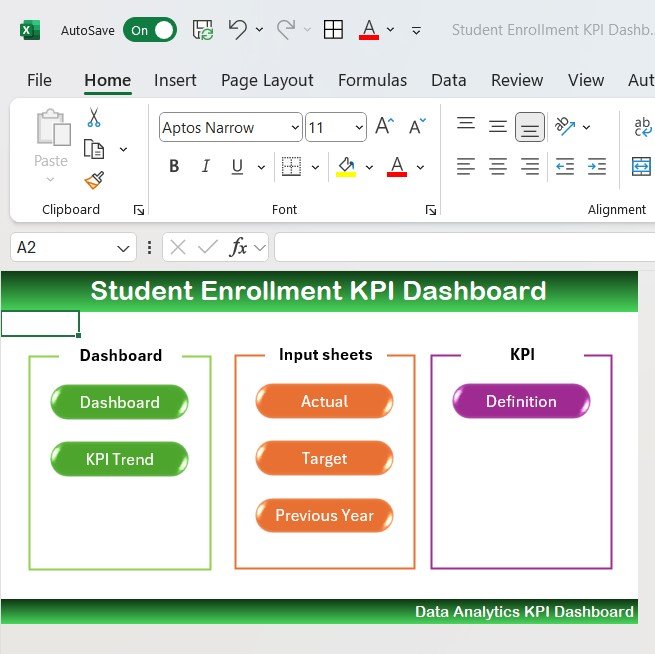Open the KPI Trend button
This screenshot has height=654, width=655.
tap(119, 459)
